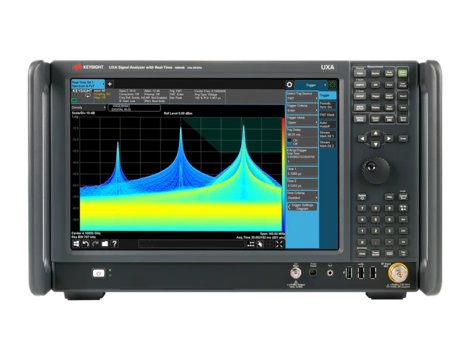Click the SWEEP hardkey

click(360, 96)
